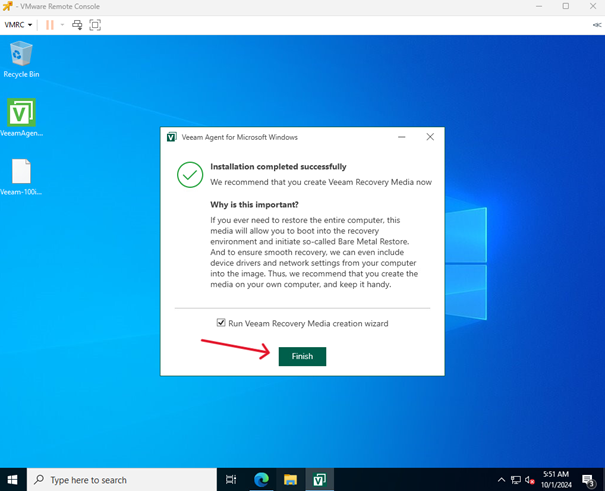The height and width of the screenshot is (491, 605).
Task: Click the pause virtual machine icon
Action: tap(49, 24)
